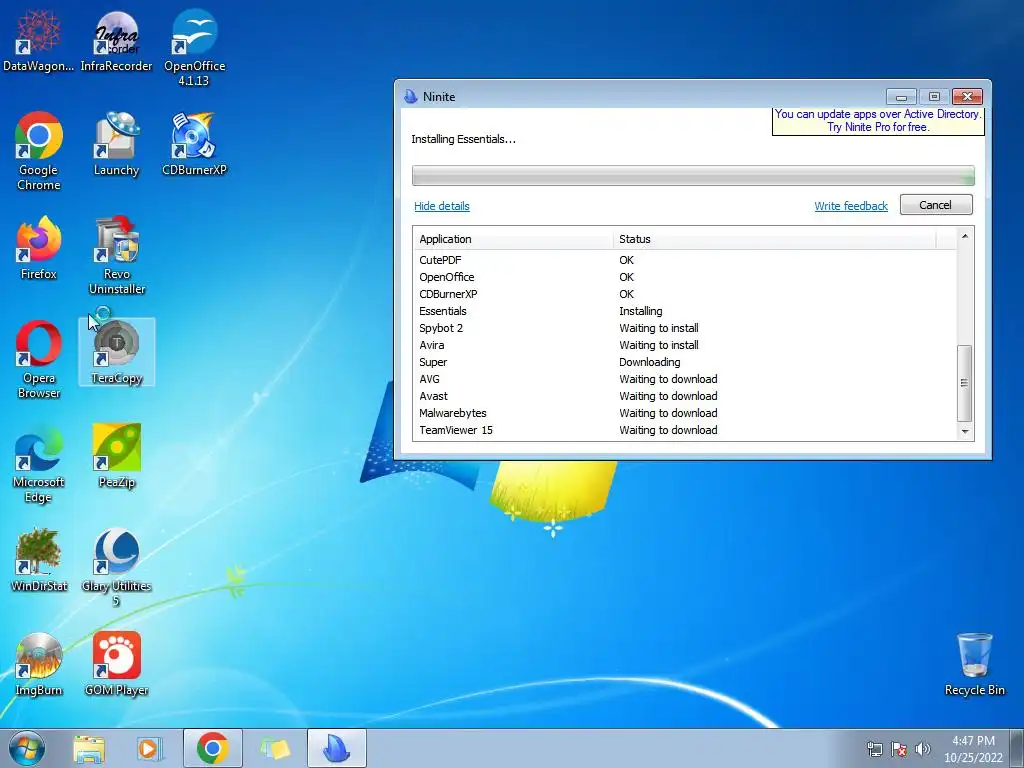Screen dimensions: 1024x768
Task: Click the volume speaker tray icon
Action: [923, 749]
